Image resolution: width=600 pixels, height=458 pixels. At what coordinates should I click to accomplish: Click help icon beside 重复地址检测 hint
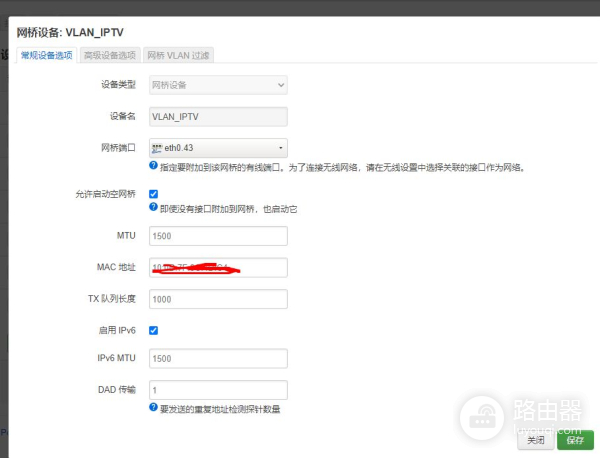[x=153, y=407]
